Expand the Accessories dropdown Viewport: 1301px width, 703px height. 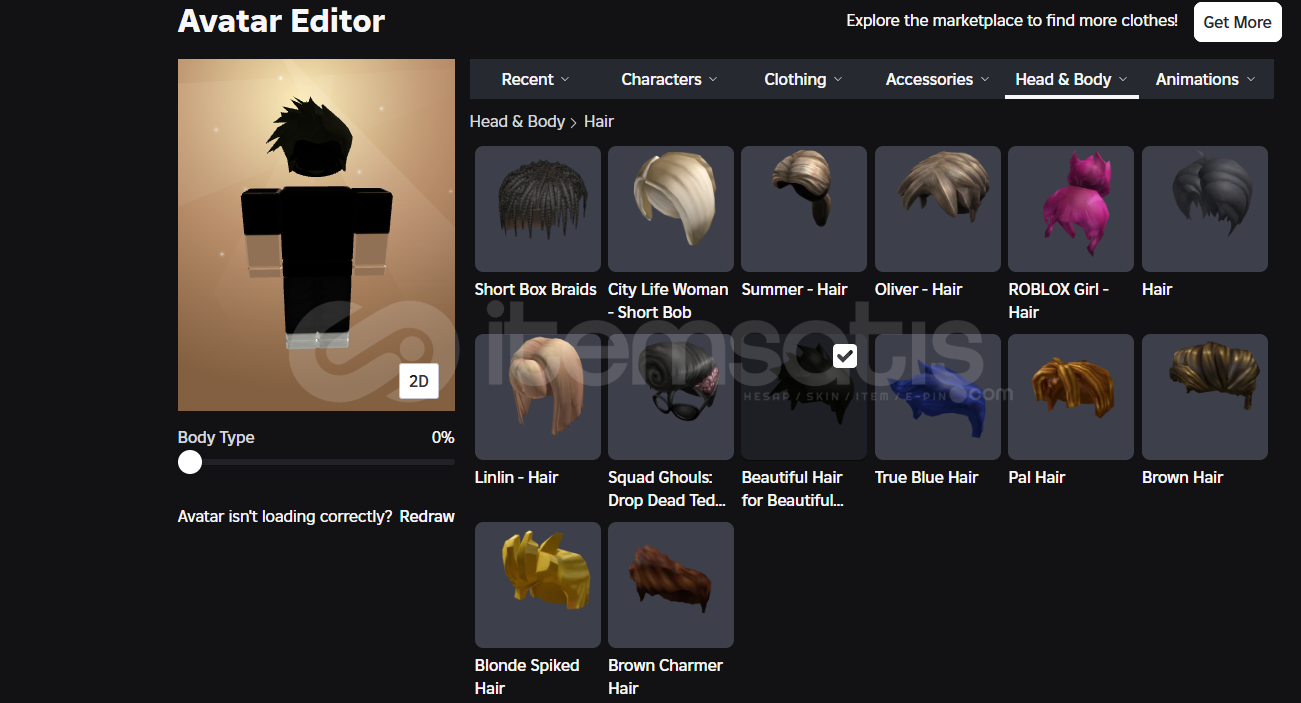937,79
